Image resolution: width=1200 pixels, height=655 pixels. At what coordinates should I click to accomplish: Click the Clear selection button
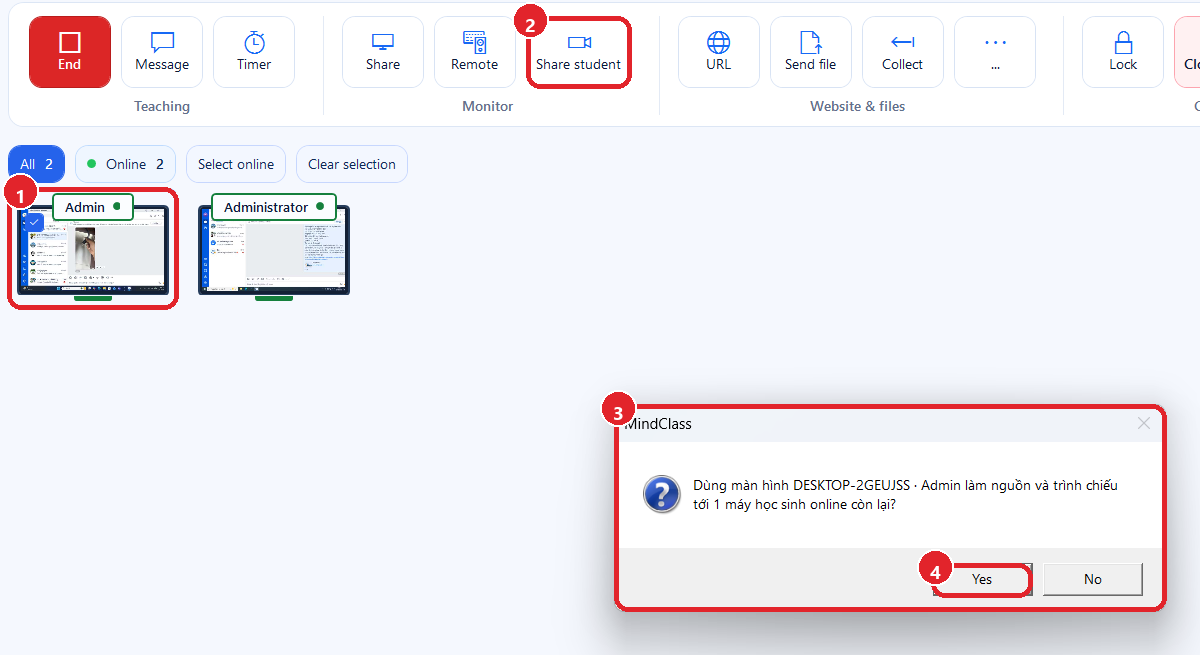point(352,164)
